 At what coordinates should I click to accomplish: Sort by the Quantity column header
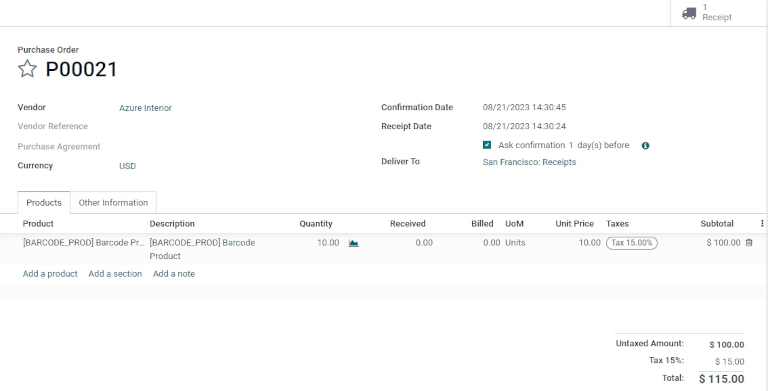[316, 224]
